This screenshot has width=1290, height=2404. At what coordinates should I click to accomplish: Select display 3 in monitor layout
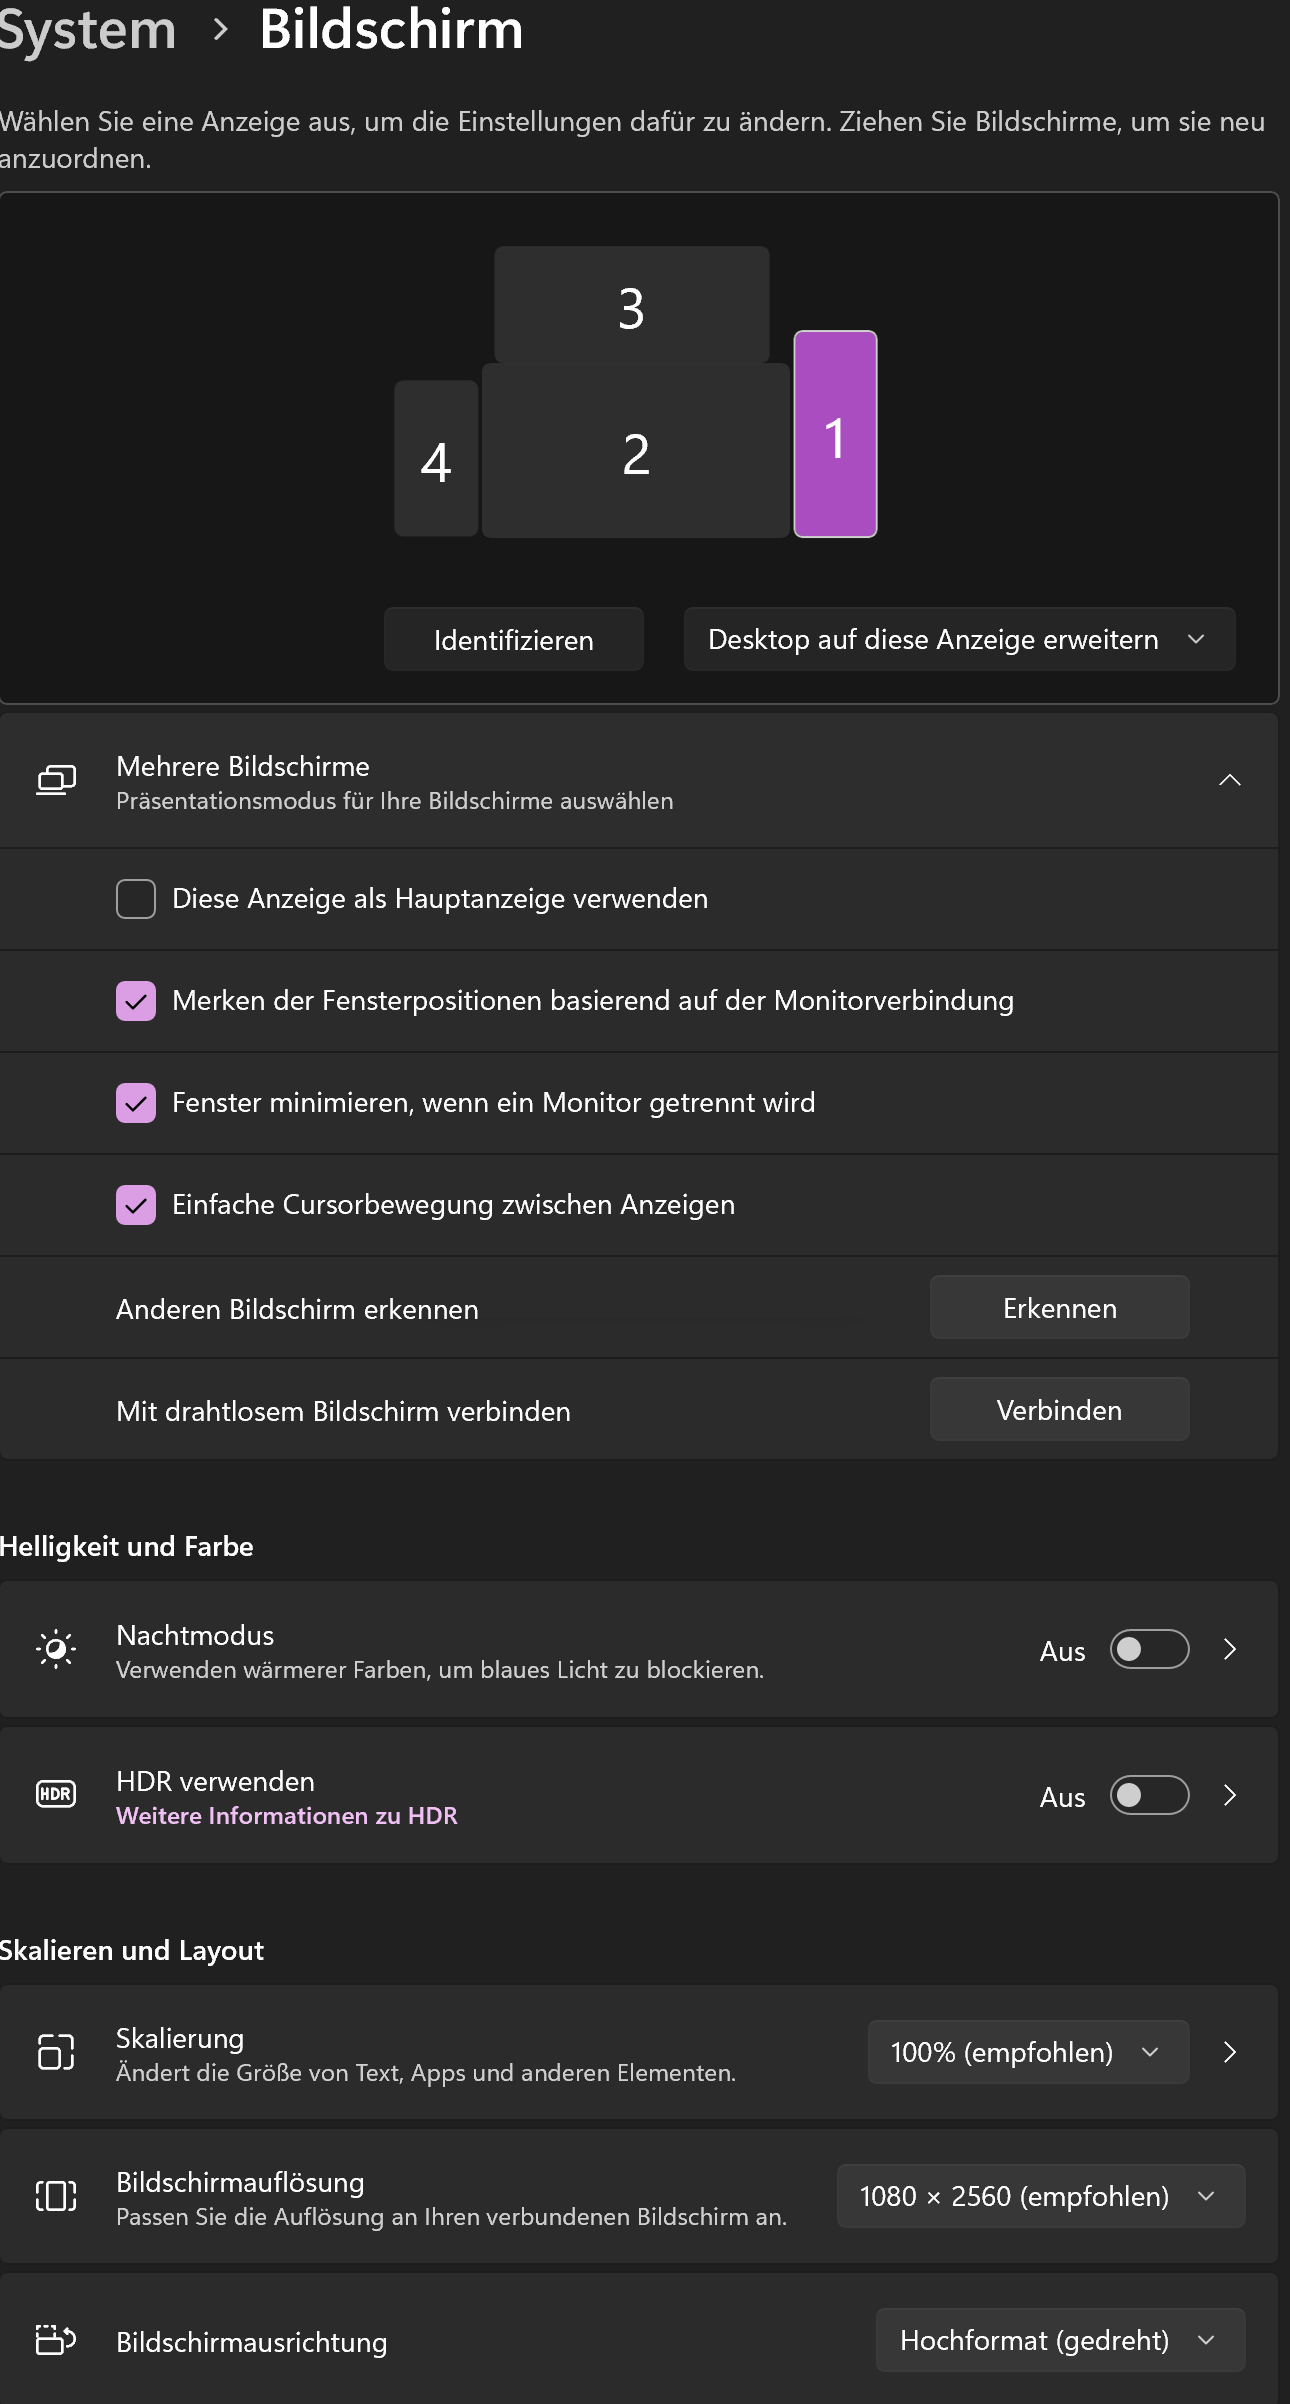pyautogui.click(x=631, y=305)
